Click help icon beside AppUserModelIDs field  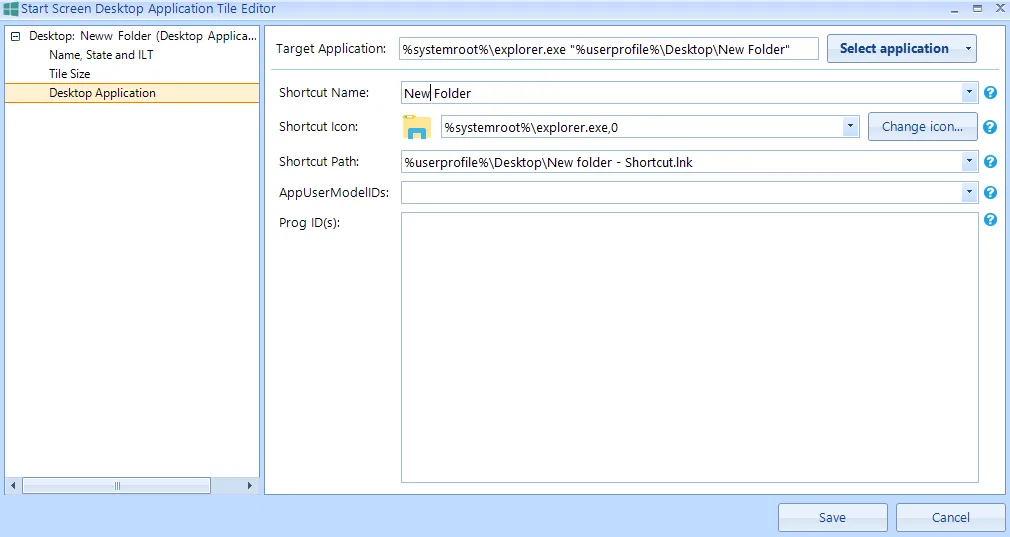[x=990, y=193]
